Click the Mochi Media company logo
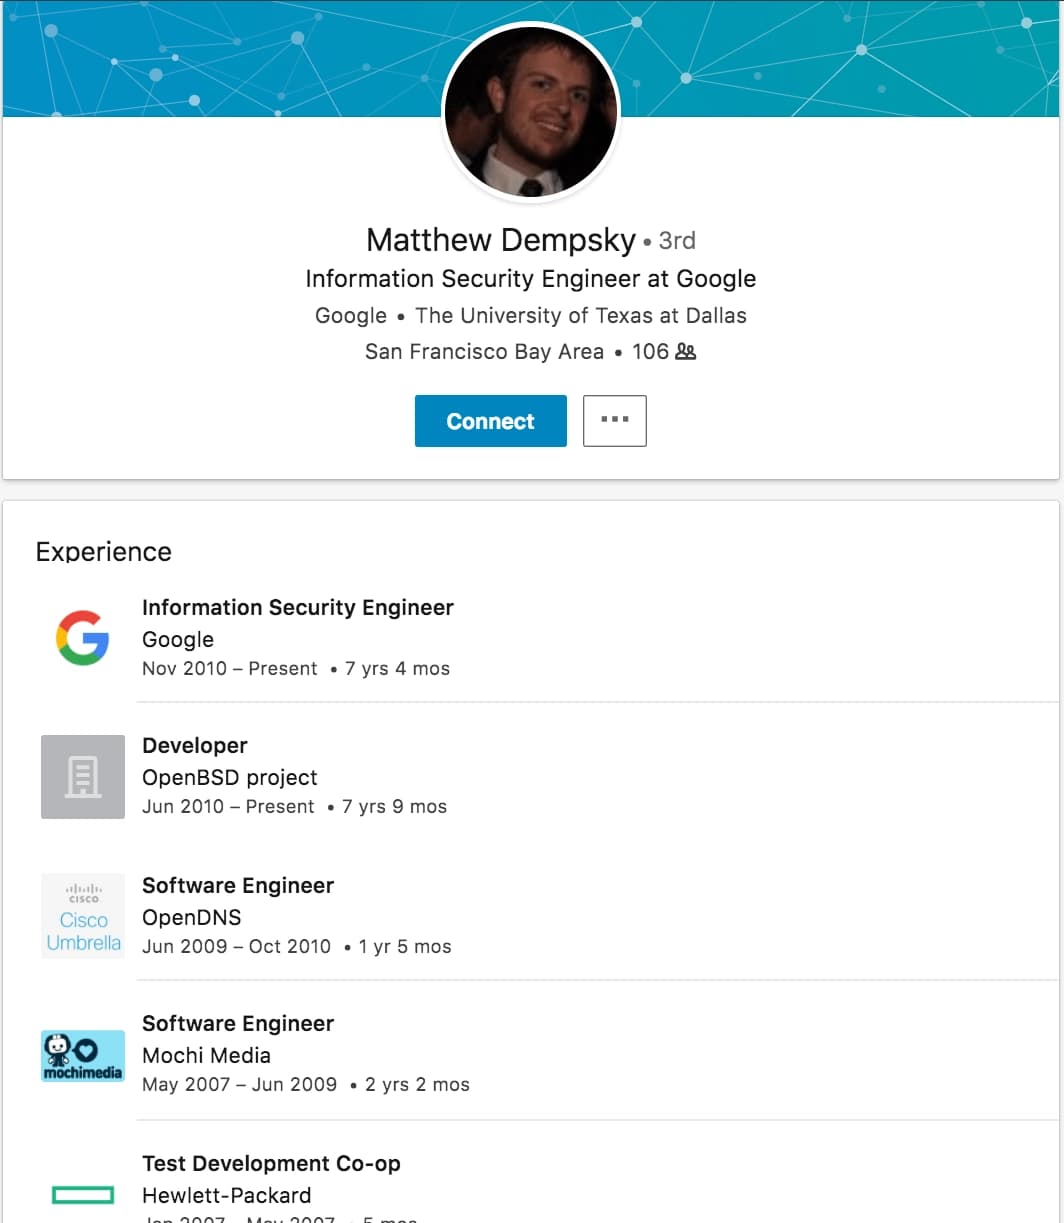The image size is (1064, 1223). point(82,1055)
